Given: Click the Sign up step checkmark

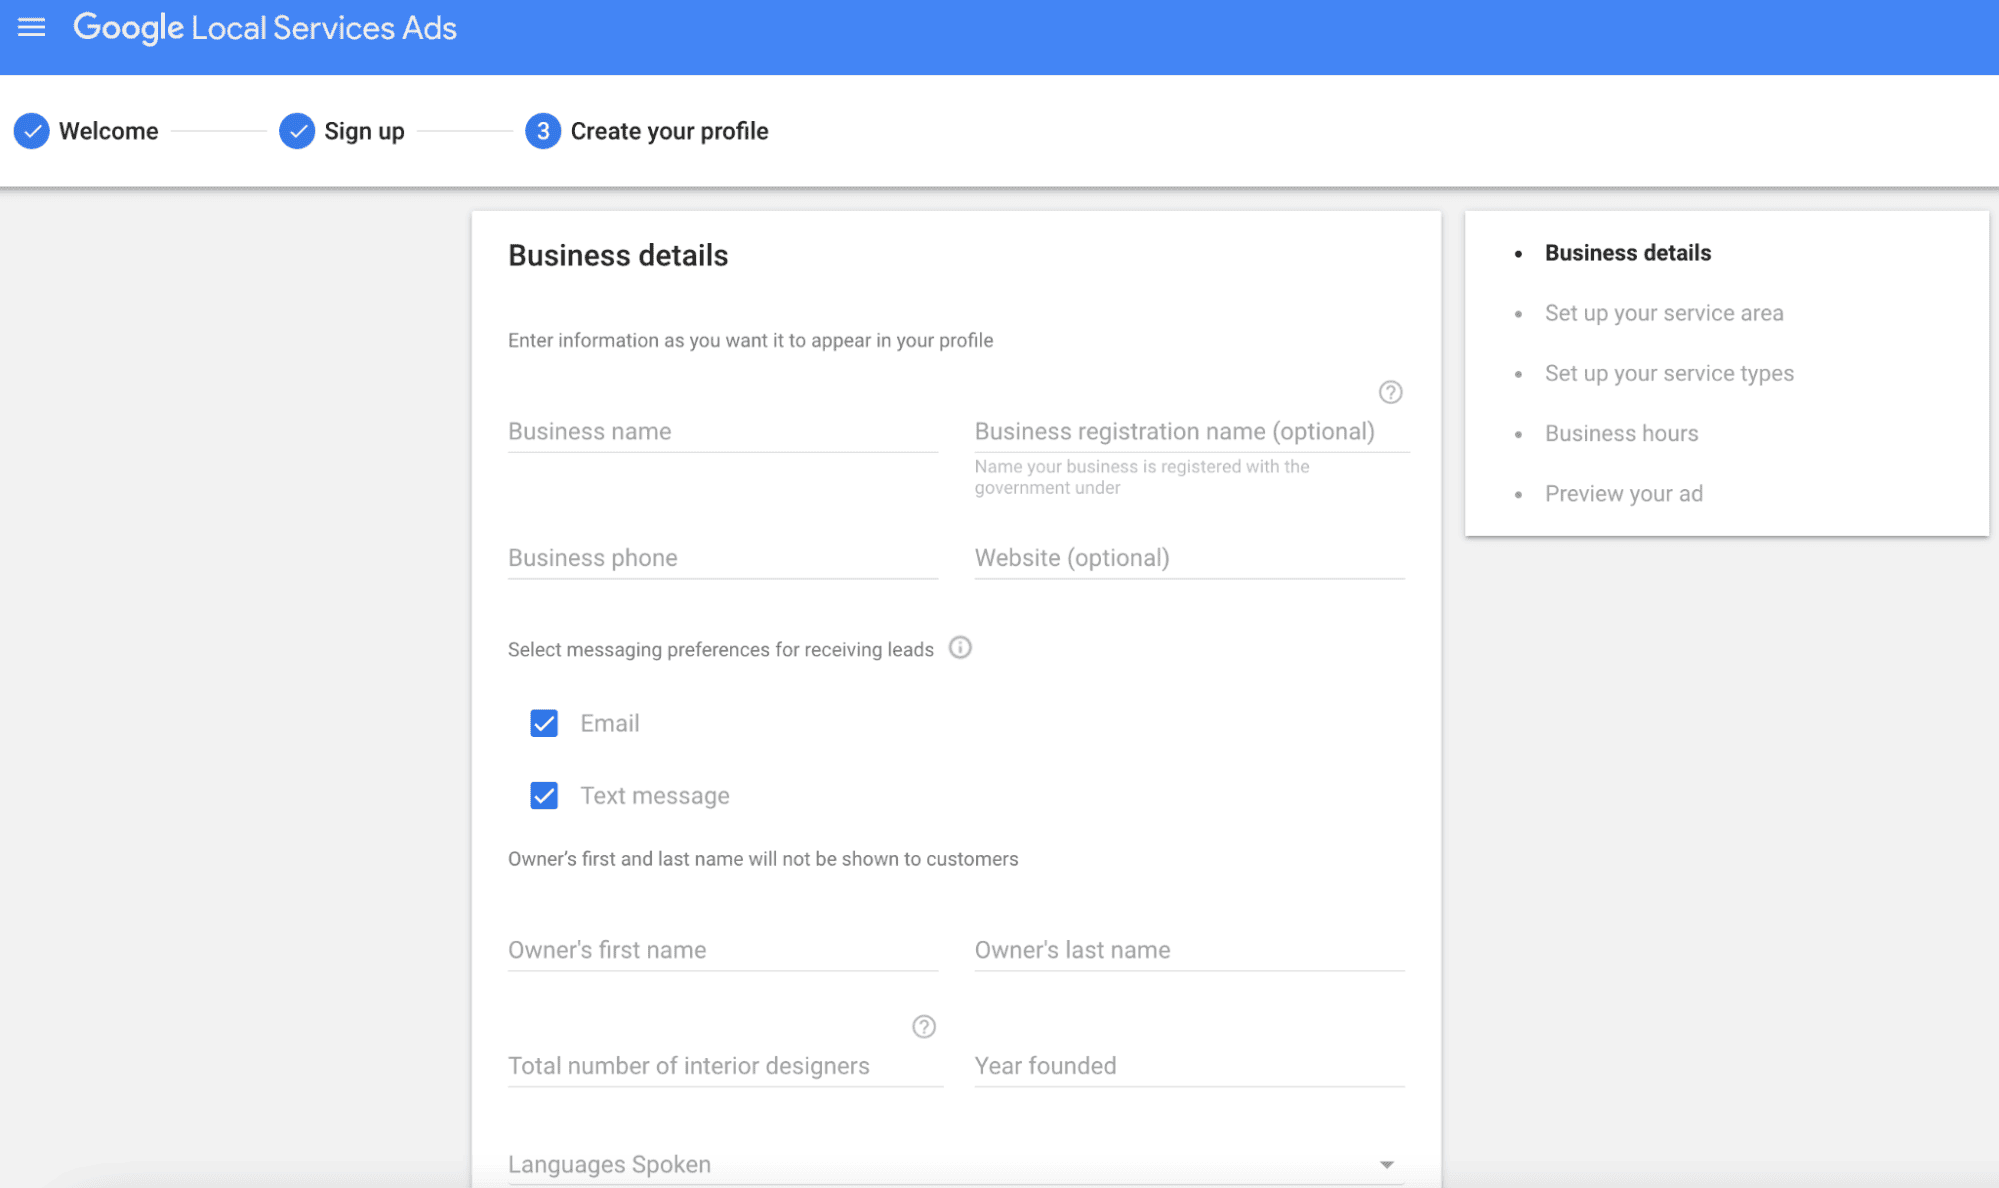Looking at the screenshot, I should [x=296, y=130].
